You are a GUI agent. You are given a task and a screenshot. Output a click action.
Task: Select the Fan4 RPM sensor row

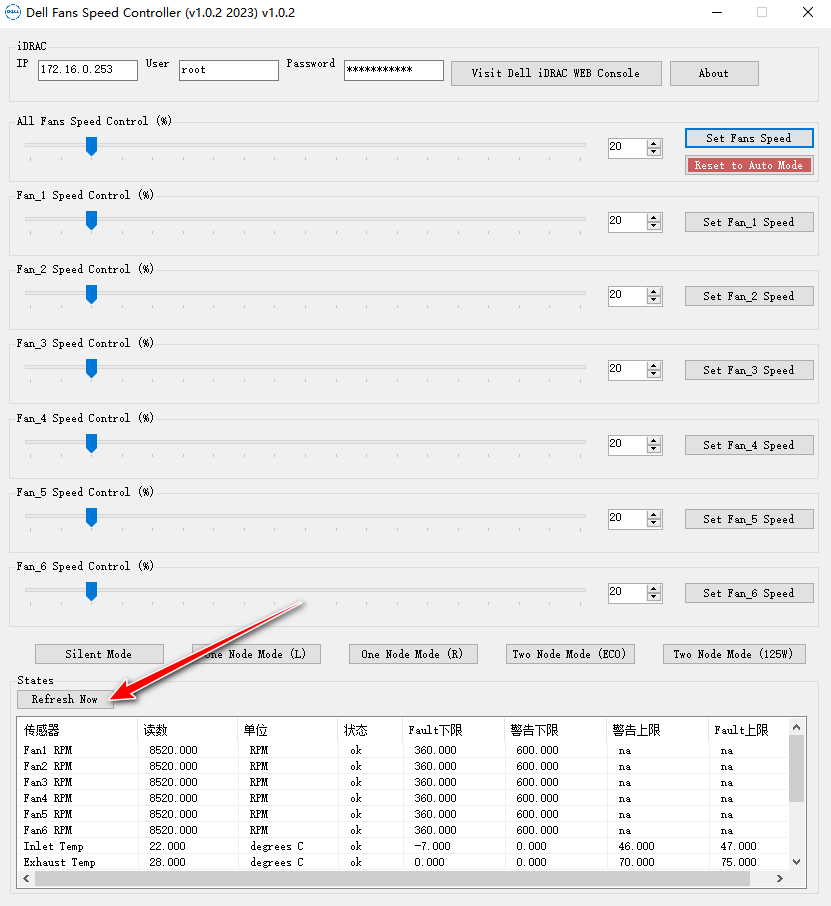tap(403, 798)
